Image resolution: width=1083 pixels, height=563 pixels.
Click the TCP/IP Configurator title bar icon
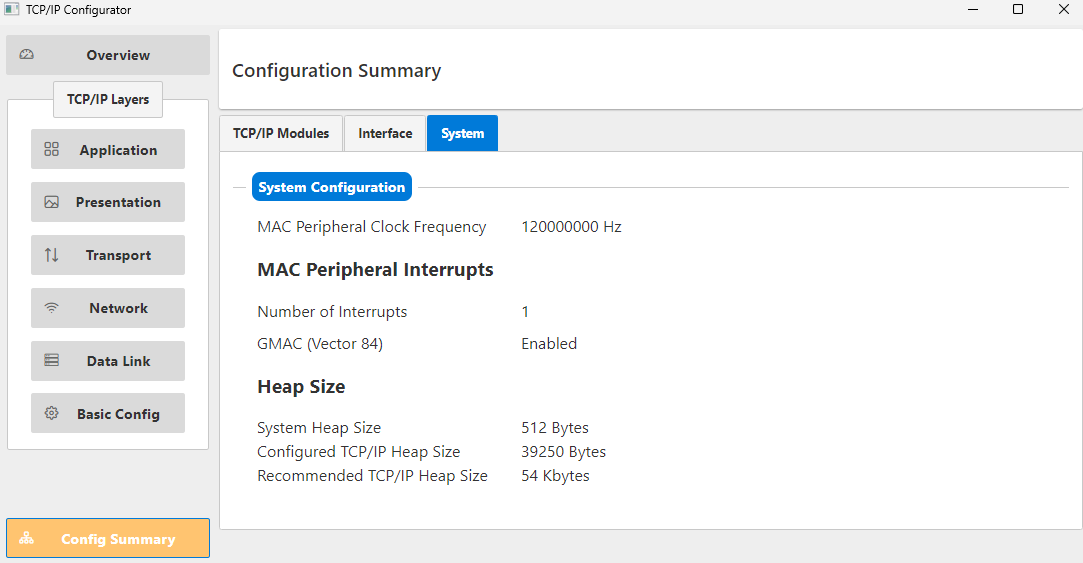point(12,10)
